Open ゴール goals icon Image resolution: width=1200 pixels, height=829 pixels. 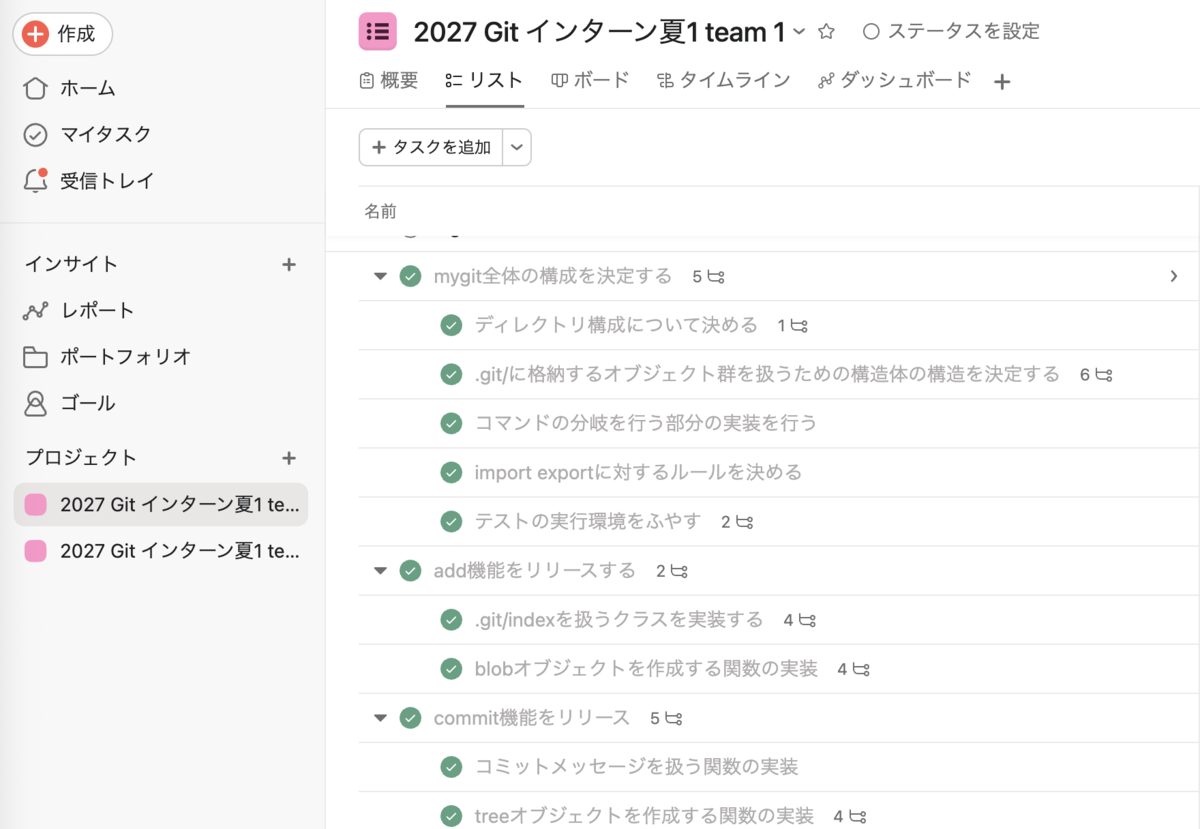click(35, 403)
